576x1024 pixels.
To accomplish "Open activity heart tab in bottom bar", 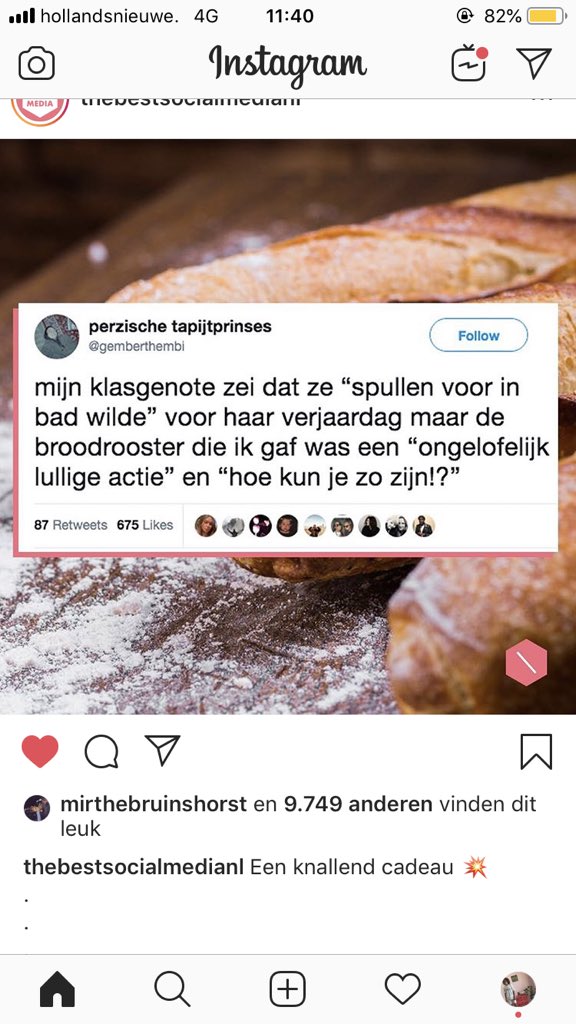I will click(402, 989).
